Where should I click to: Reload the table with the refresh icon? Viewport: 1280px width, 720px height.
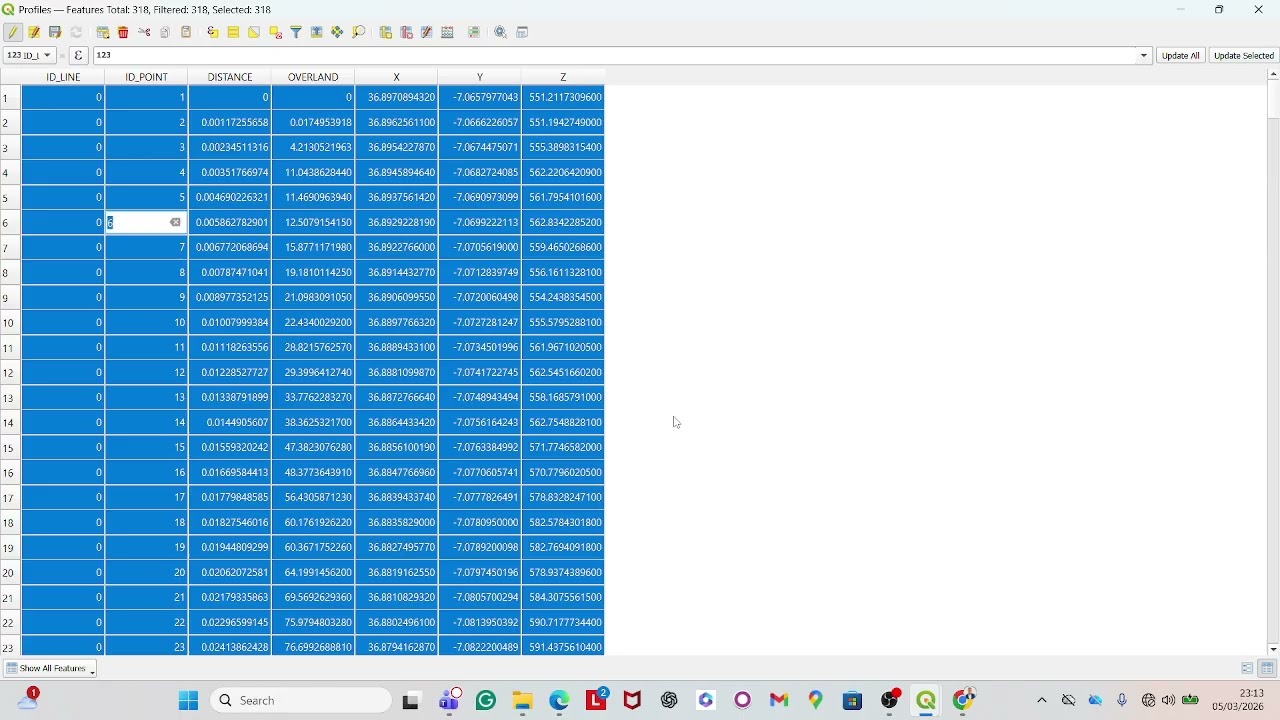tap(76, 32)
